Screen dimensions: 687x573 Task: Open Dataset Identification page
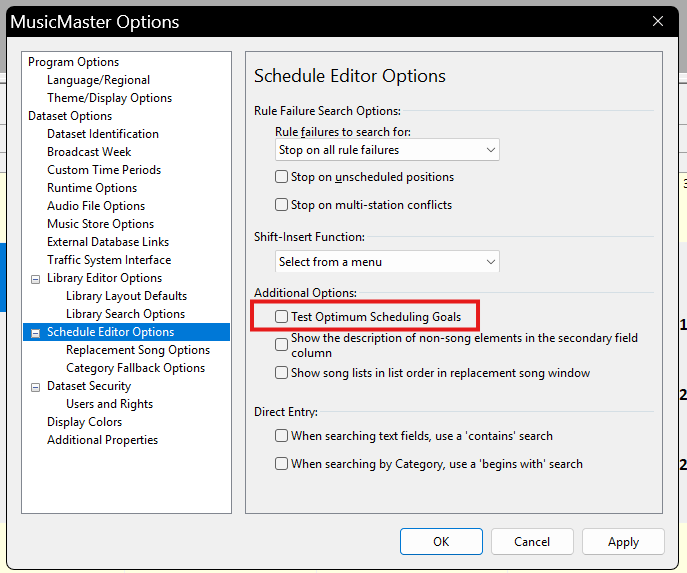coord(103,134)
